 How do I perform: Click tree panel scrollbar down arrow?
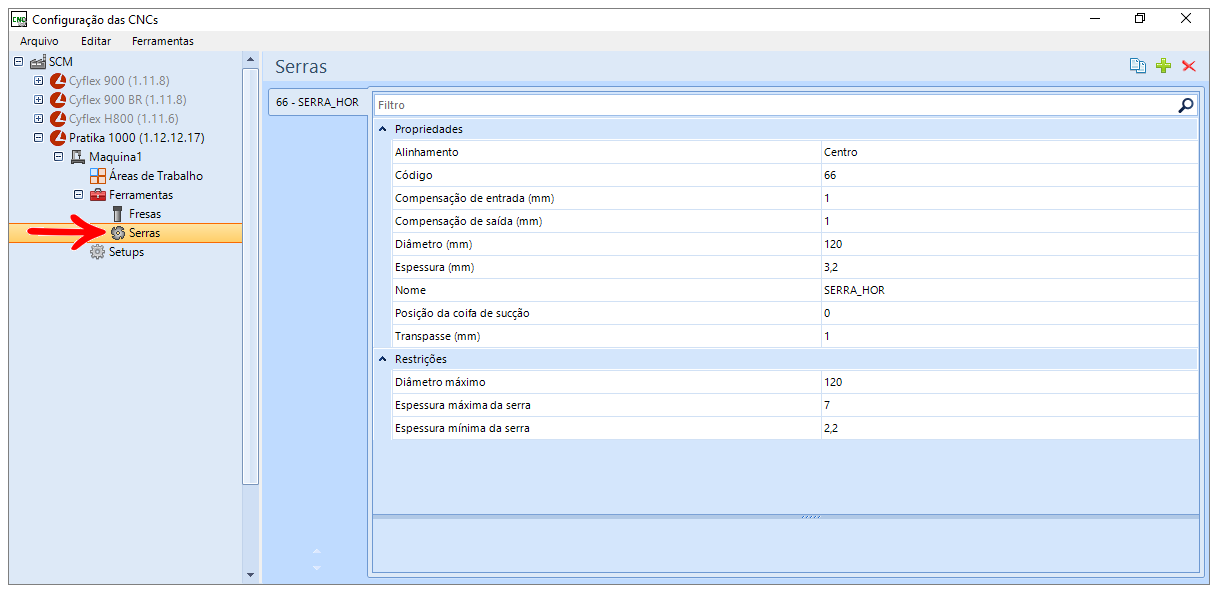[250, 575]
